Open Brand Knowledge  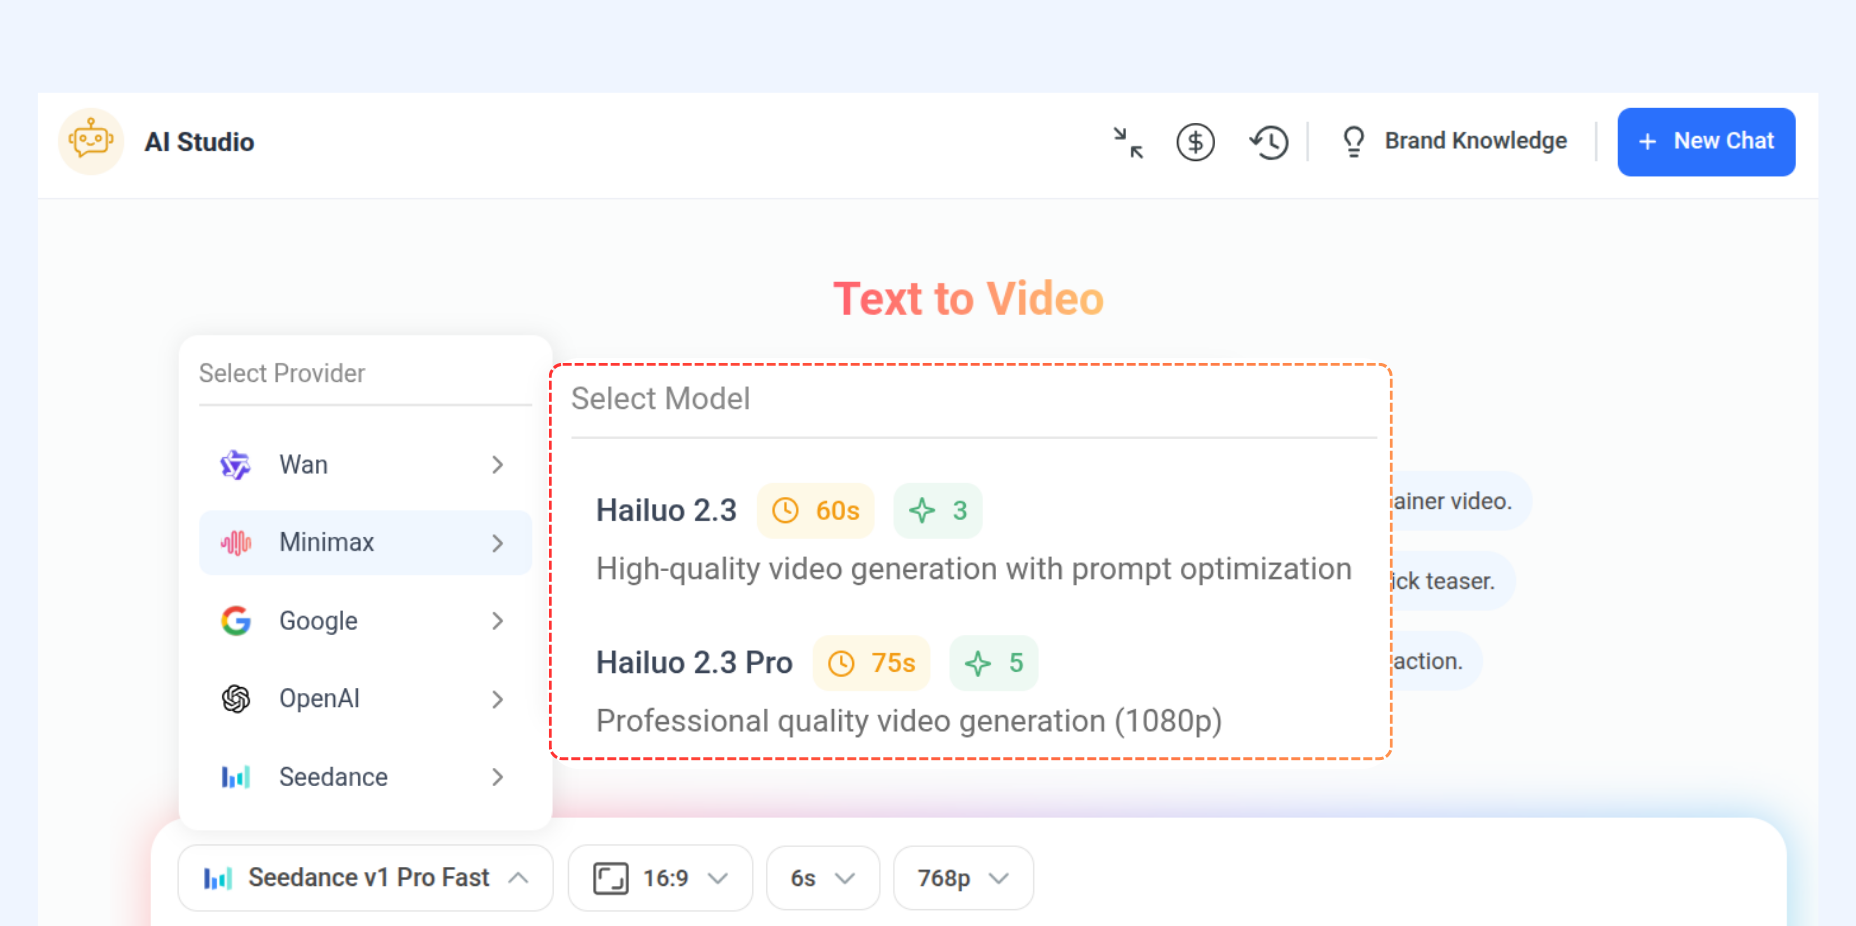(1454, 141)
